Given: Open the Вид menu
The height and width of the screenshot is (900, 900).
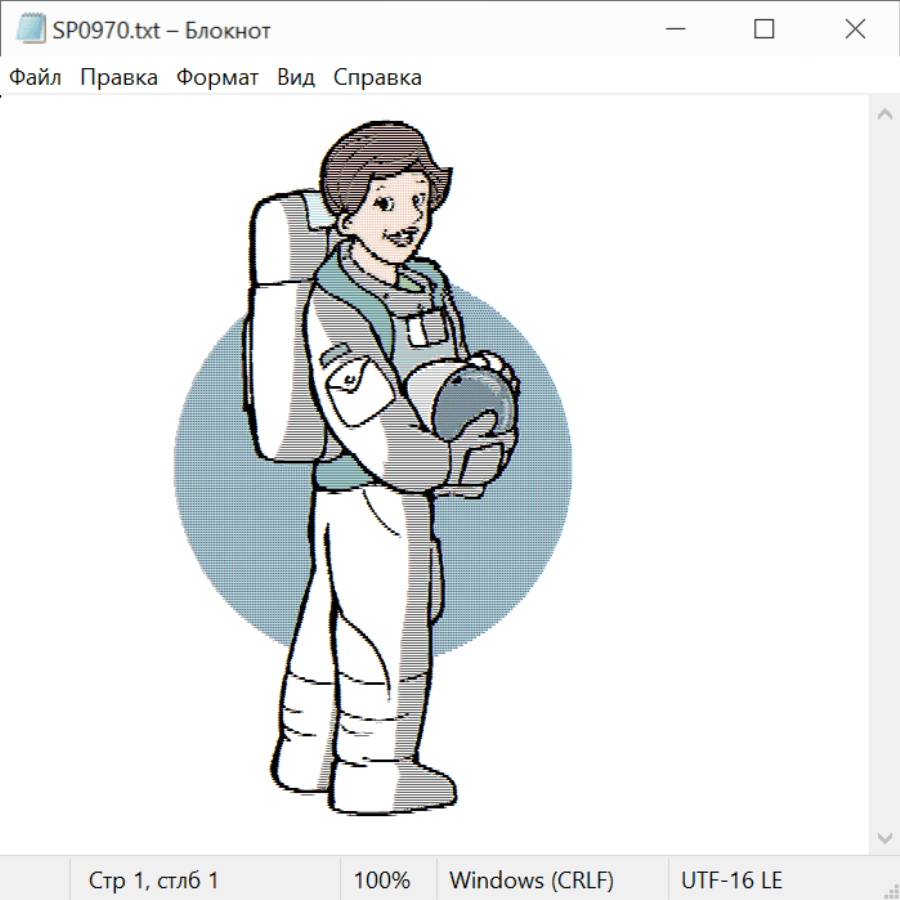Looking at the screenshot, I should pos(296,77).
